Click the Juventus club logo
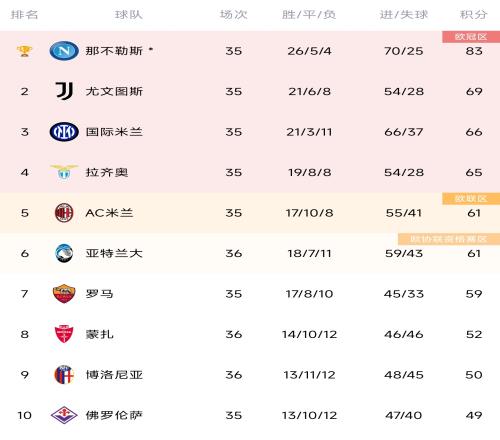This screenshot has width=500, height=440. click(64, 91)
